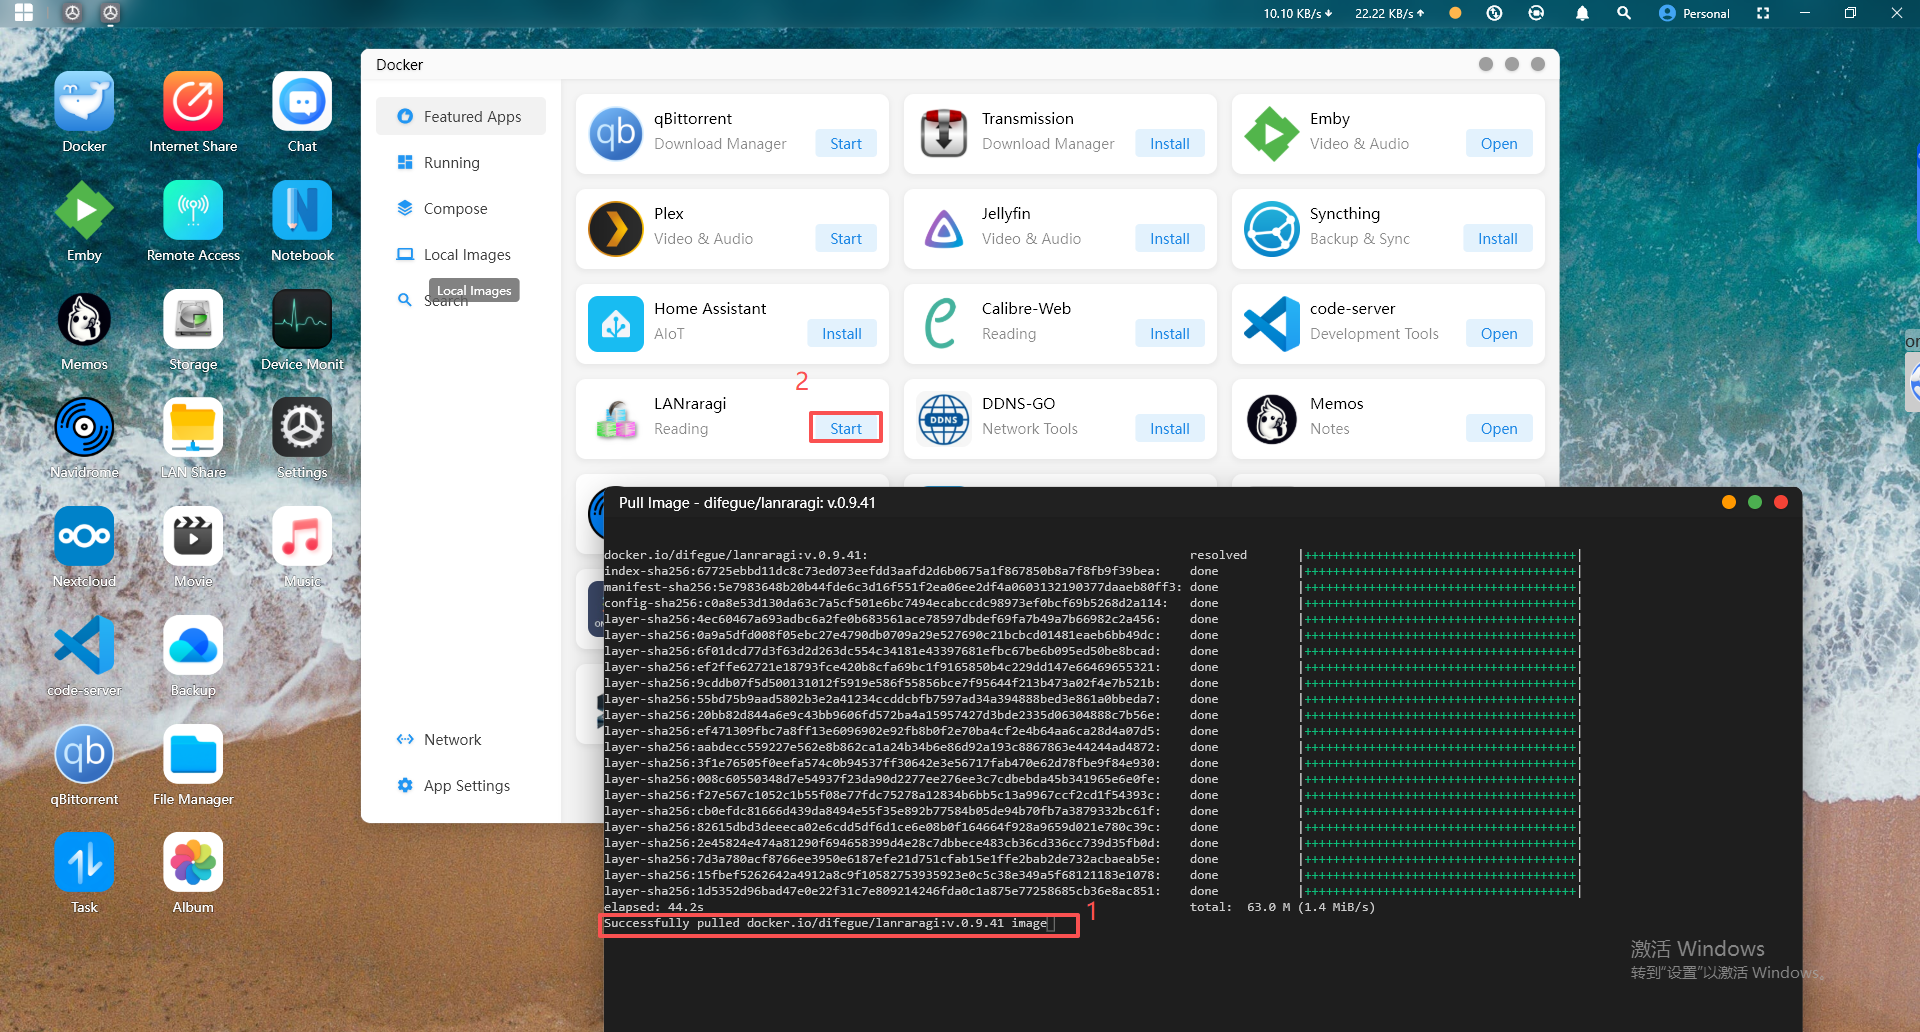Click the LANraragi app name text
The image size is (1920, 1032).
[x=690, y=403]
